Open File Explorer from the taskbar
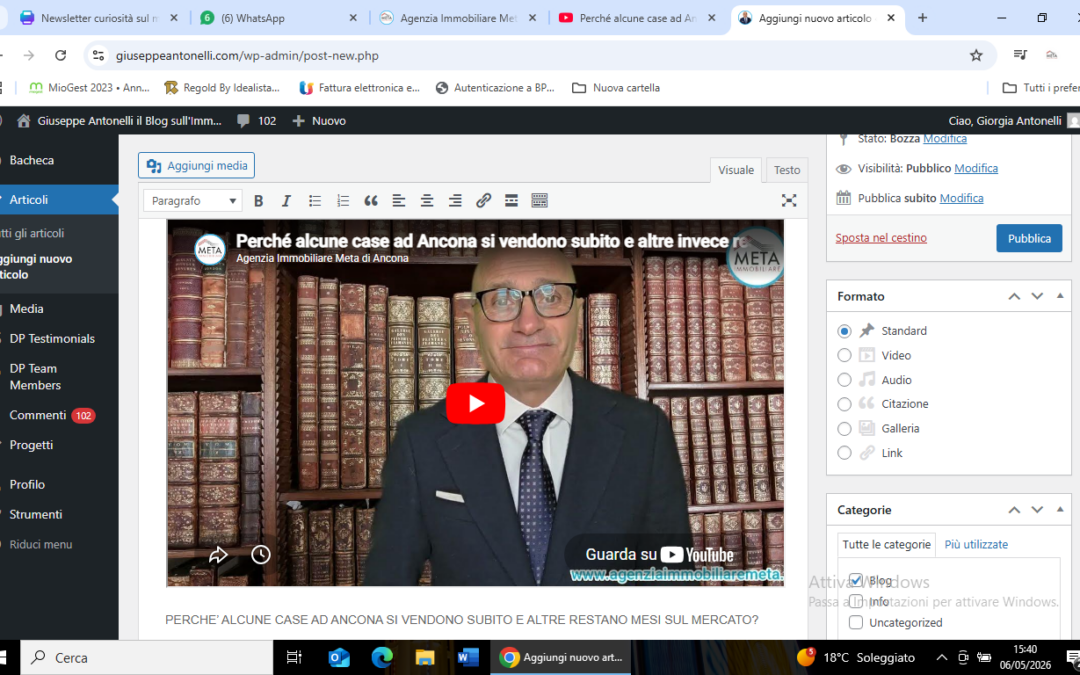Image resolution: width=1080 pixels, height=675 pixels. click(425, 658)
